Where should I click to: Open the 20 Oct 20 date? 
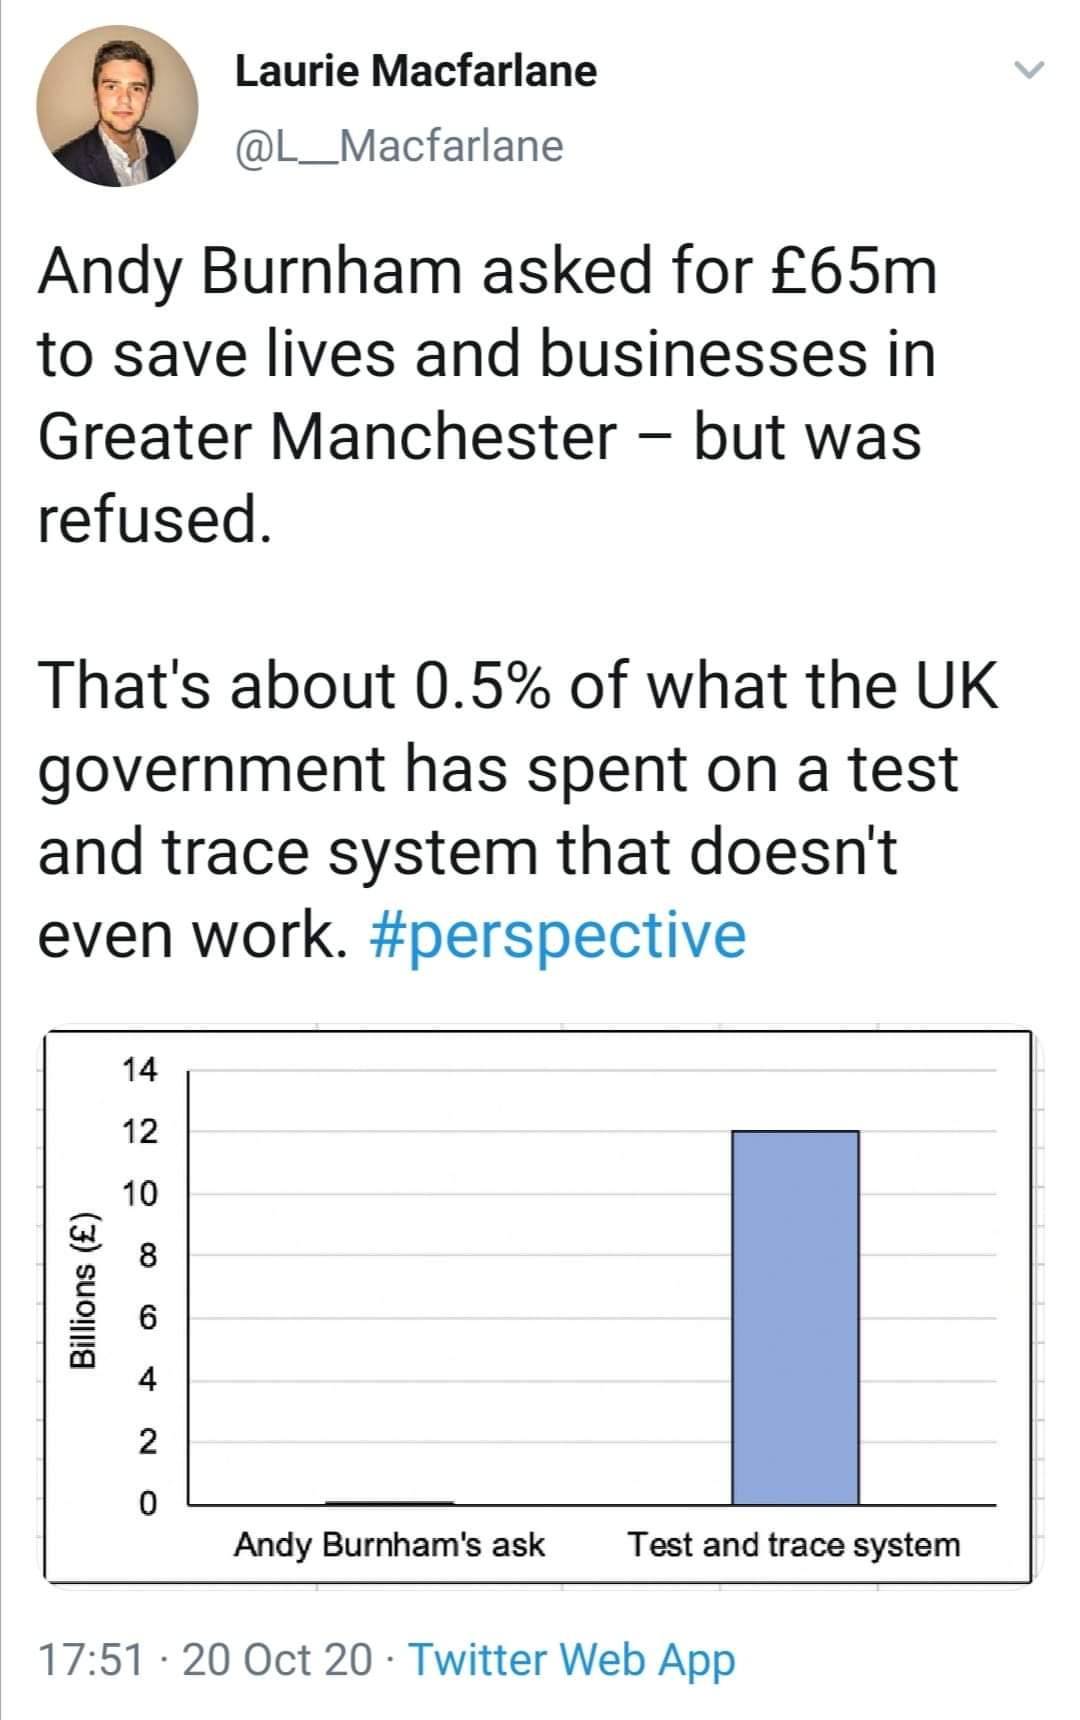pos(277,1659)
